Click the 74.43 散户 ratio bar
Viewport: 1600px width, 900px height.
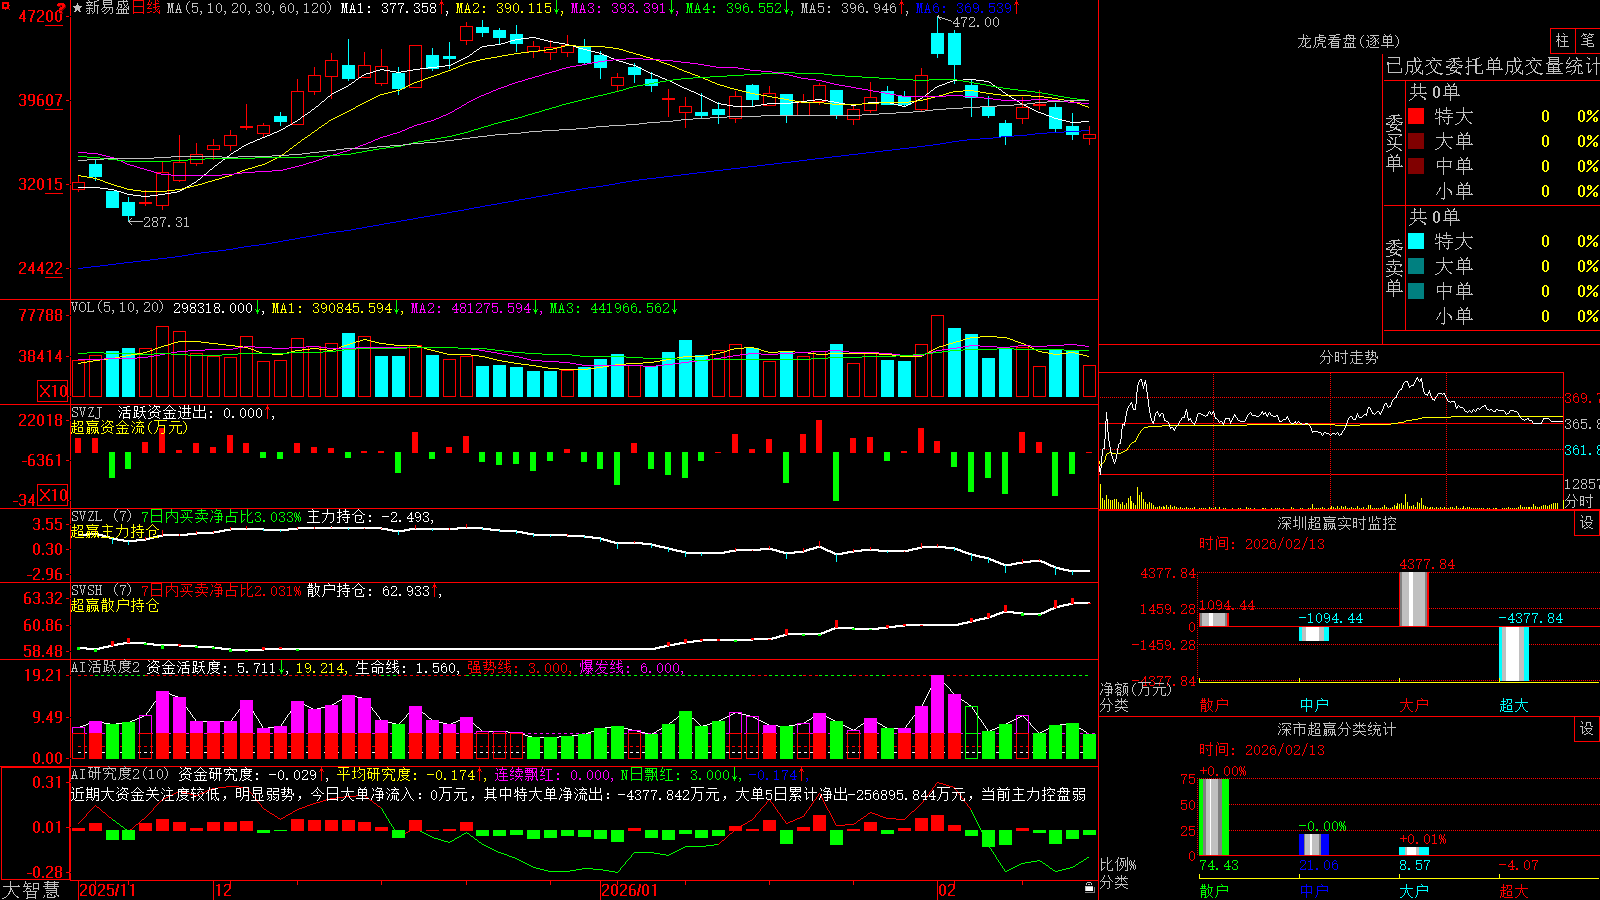pos(1214,817)
